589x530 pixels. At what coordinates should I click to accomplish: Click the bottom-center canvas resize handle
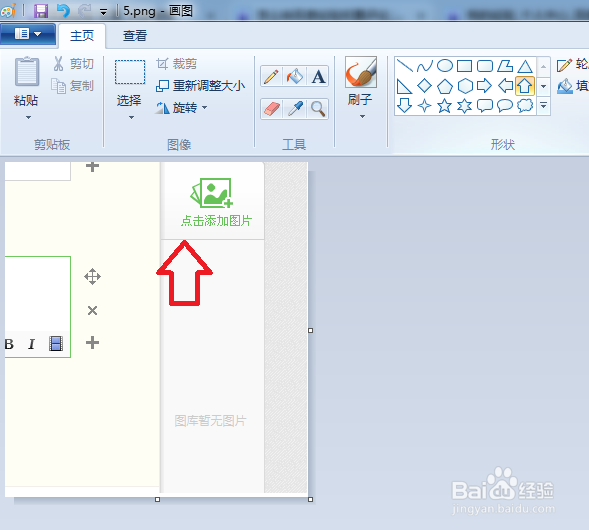[x=157, y=500]
